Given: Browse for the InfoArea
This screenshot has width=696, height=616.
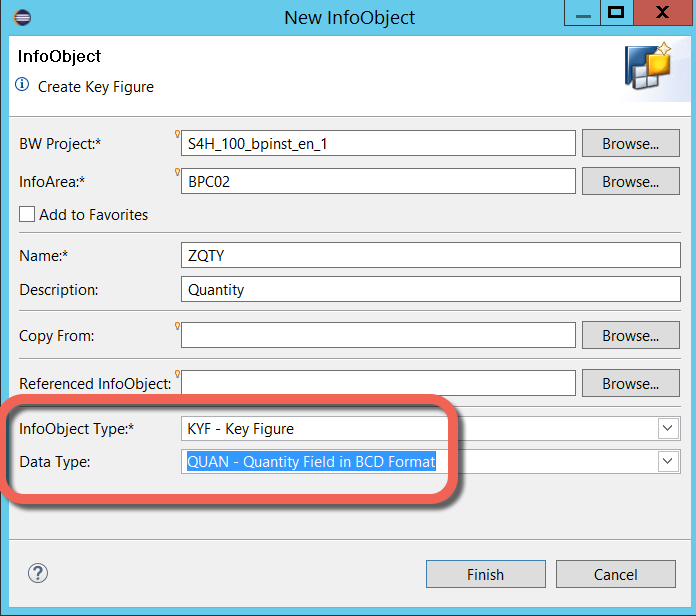Looking at the screenshot, I should [630, 181].
